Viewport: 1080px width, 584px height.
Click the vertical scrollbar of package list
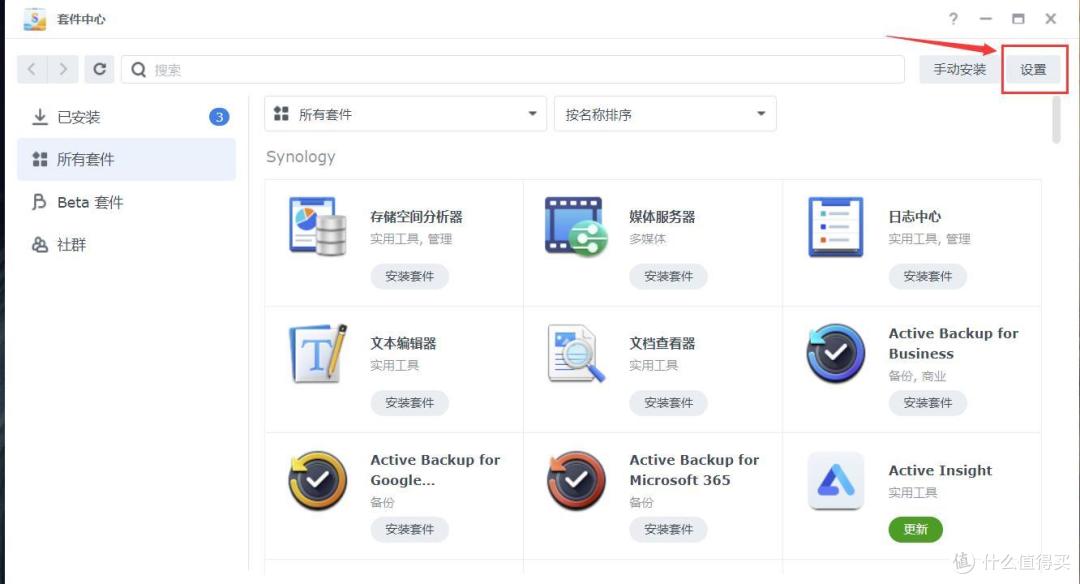pyautogui.click(x=1057, y=120)
